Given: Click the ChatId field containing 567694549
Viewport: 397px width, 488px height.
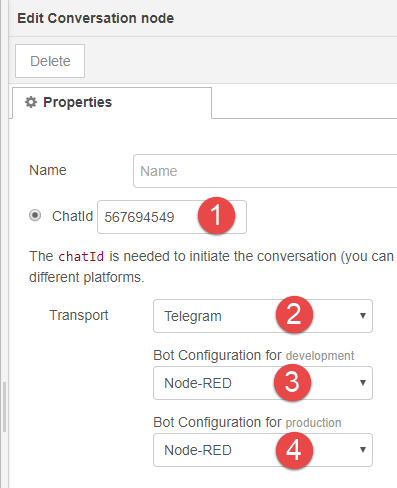Looking at the screenshot, I should point(172,217).
